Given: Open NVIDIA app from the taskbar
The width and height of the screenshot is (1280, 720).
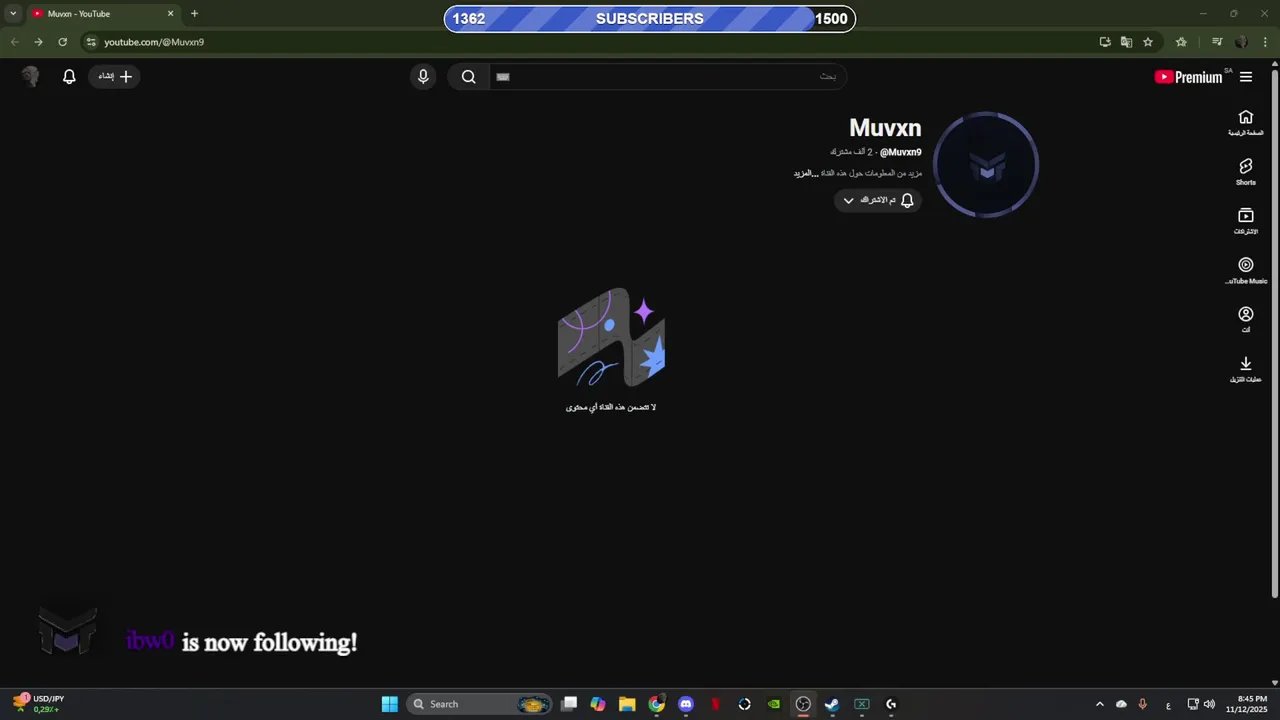Looking at the screenshot, I should pos(774,704).
